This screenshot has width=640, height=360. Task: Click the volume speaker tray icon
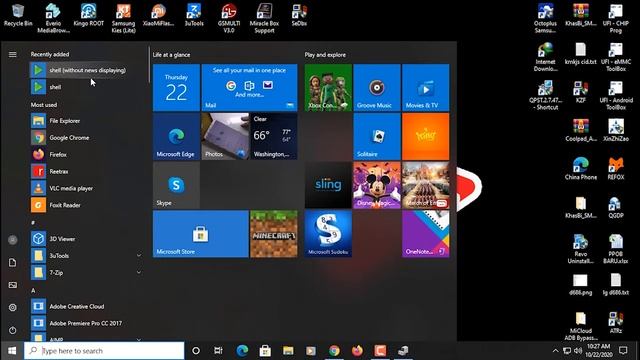point(578,351)
